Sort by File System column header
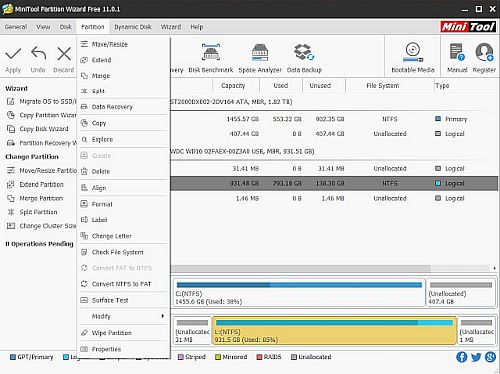Screen dimensions: 500x374 [389, 86]
